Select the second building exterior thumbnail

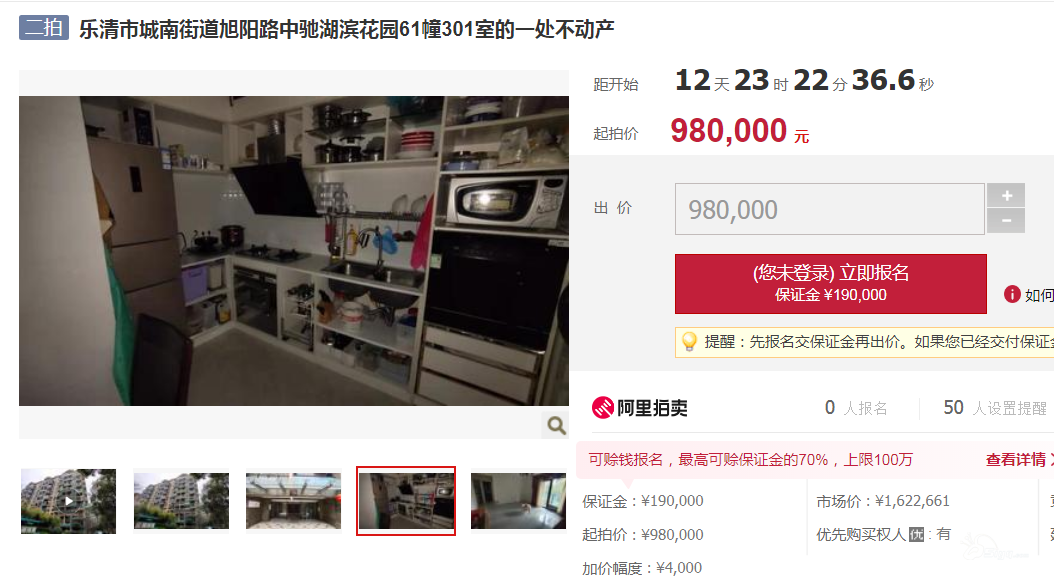(x=181, y=501)
